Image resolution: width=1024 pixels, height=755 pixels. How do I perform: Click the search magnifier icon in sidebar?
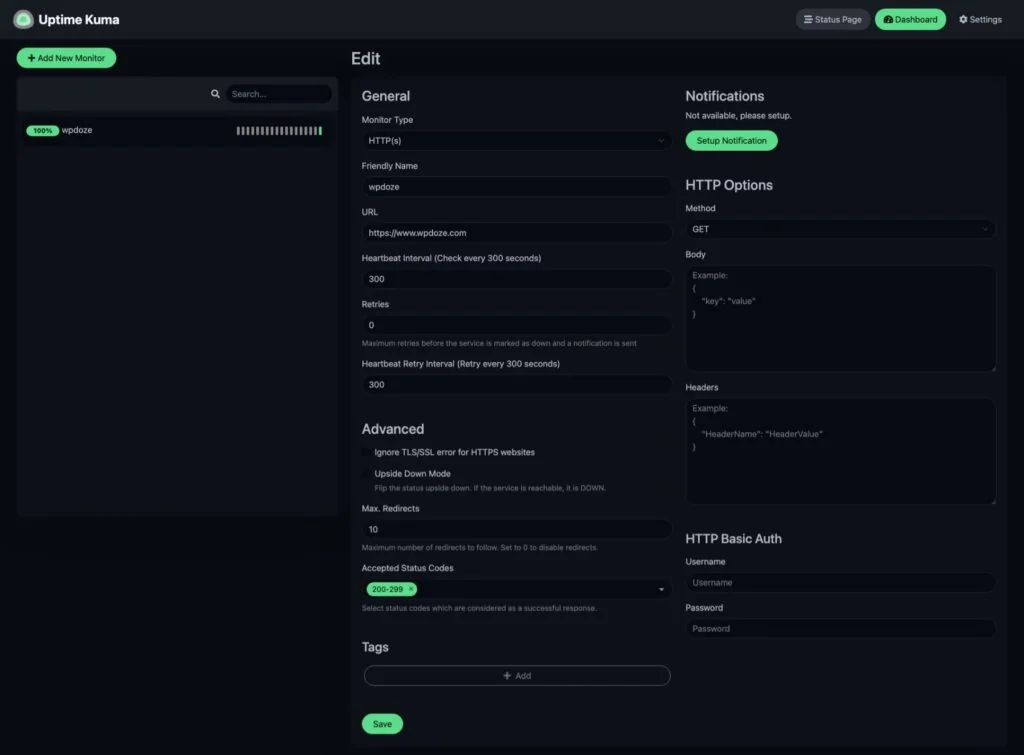215,93
